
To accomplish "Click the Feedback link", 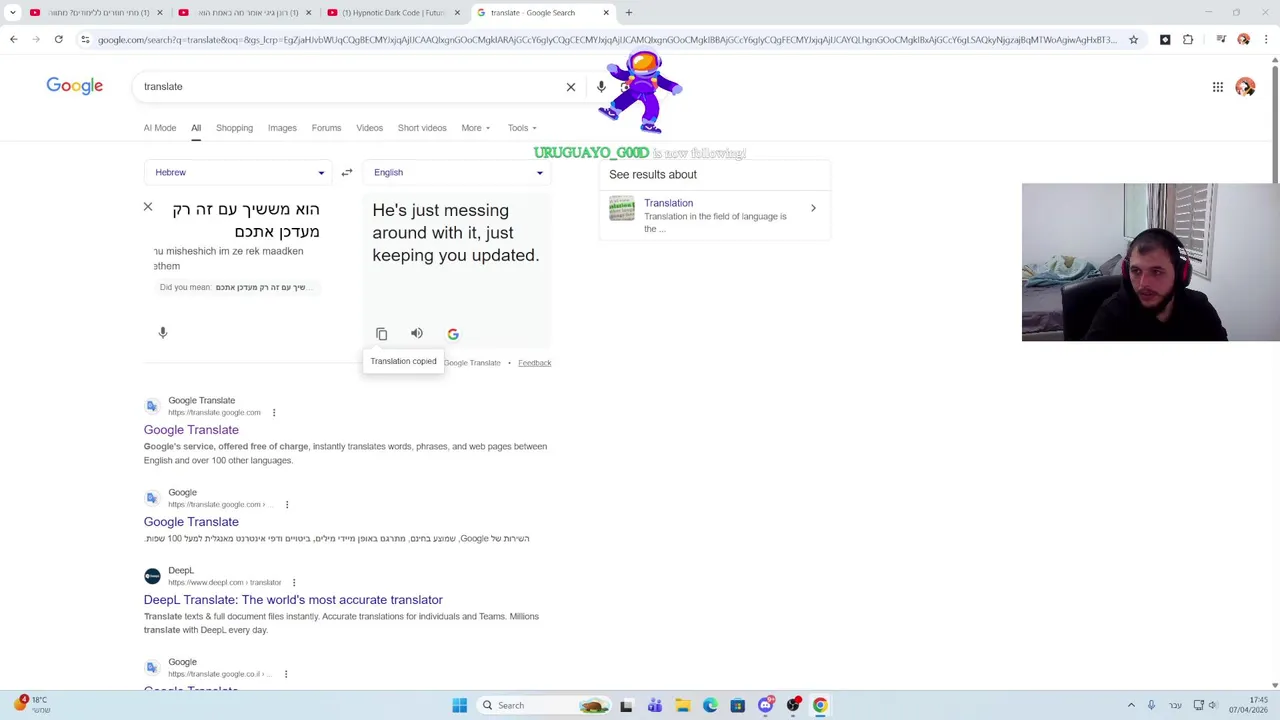I will tap(535, 363).
